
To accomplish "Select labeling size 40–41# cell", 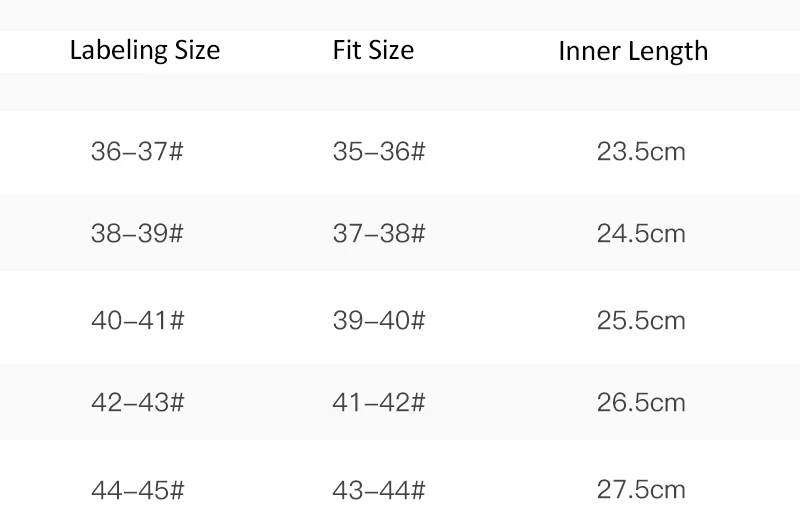I will point(138,321).
